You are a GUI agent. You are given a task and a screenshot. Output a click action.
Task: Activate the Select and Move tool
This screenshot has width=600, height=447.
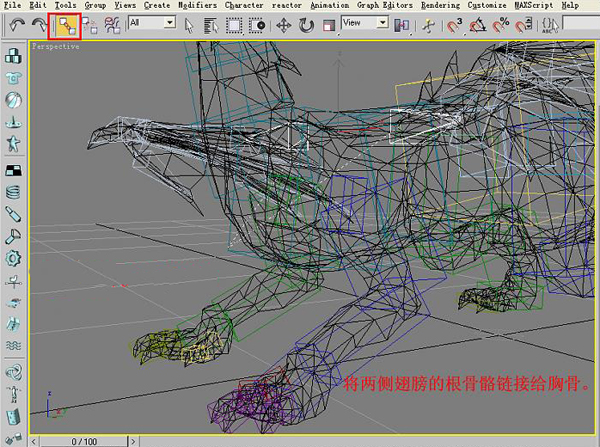pyautogui.click(x=284, y=26)
